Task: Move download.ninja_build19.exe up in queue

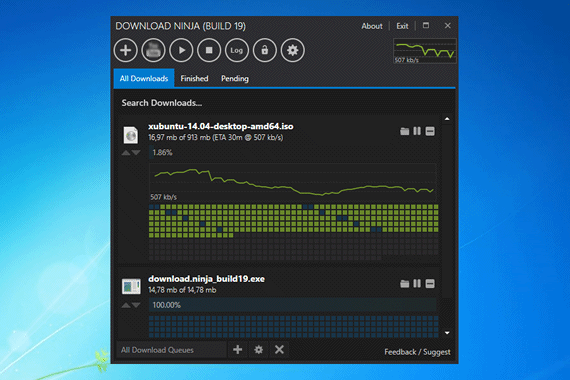Action: (126, 305)
